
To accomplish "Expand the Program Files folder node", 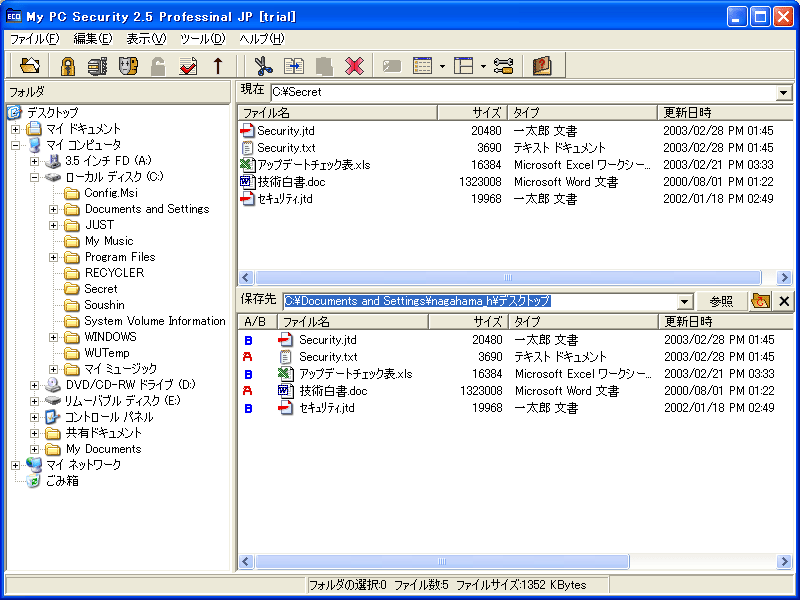I will pos(54,257).
